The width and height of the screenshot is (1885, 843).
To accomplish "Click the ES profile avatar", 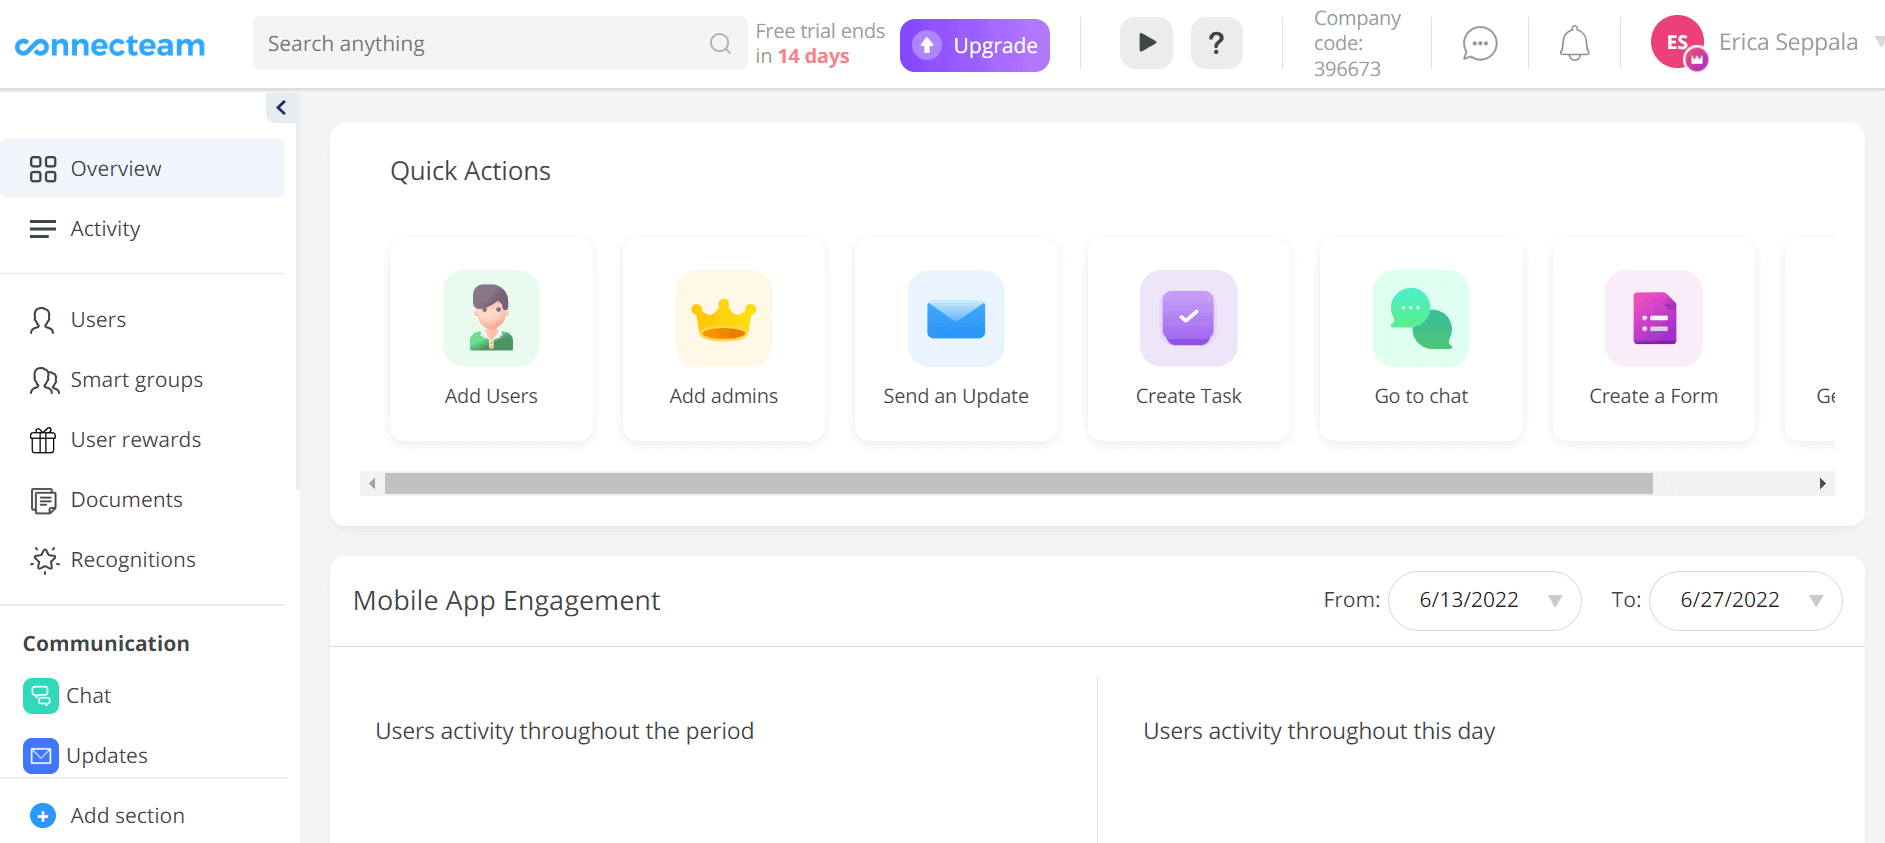I will pyautogui.click(x=1677, y=42).
